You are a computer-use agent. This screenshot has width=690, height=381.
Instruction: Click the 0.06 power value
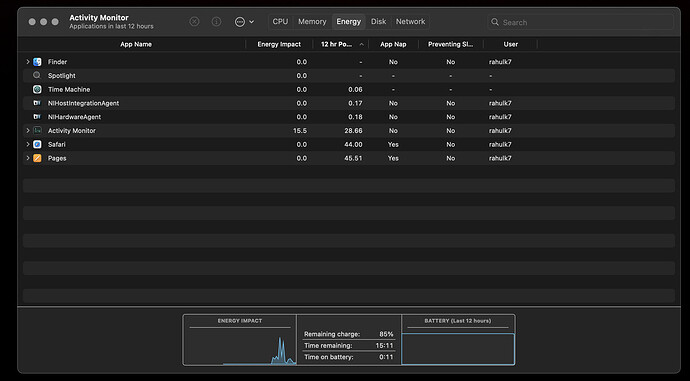355,89
